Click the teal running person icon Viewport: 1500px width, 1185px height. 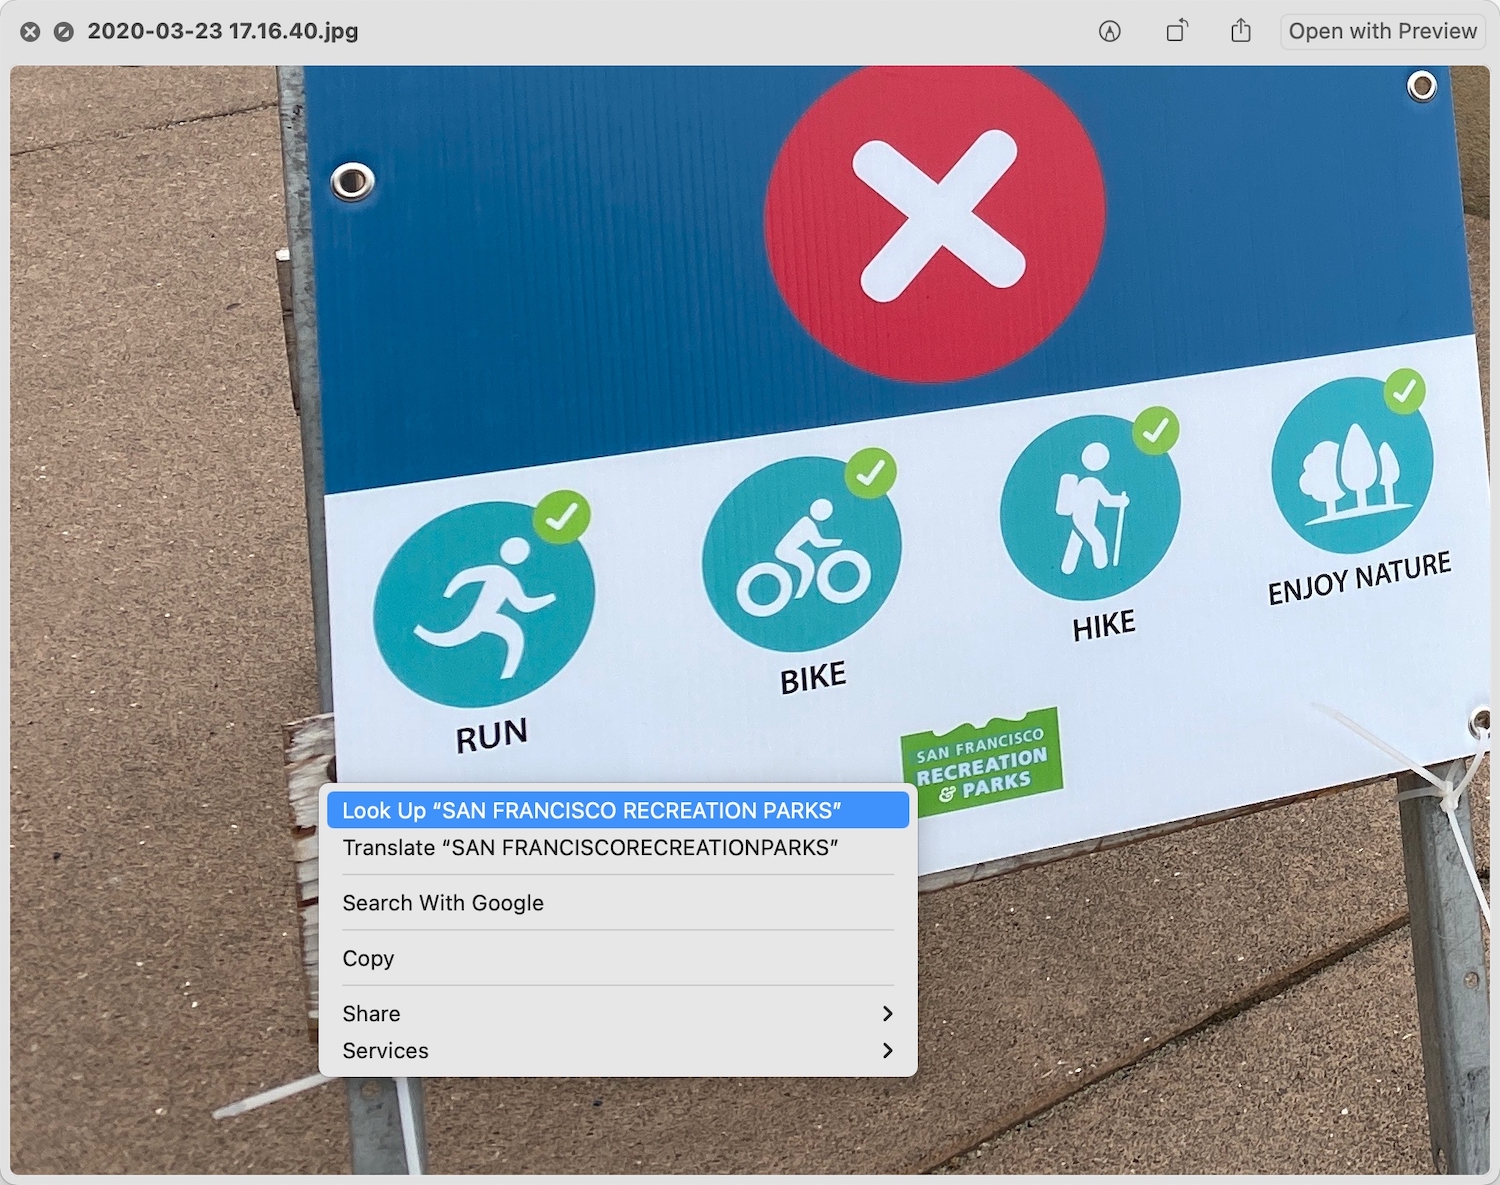pyautogui.click(x=484, y=606)
